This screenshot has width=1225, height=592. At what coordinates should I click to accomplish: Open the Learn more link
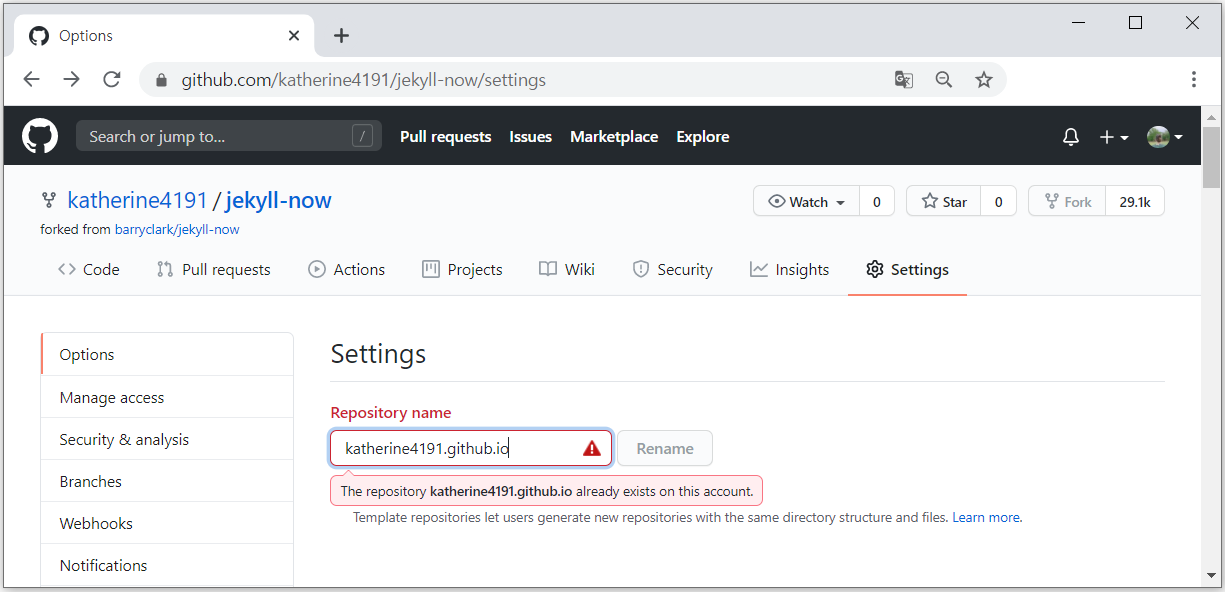coord(986,517)
